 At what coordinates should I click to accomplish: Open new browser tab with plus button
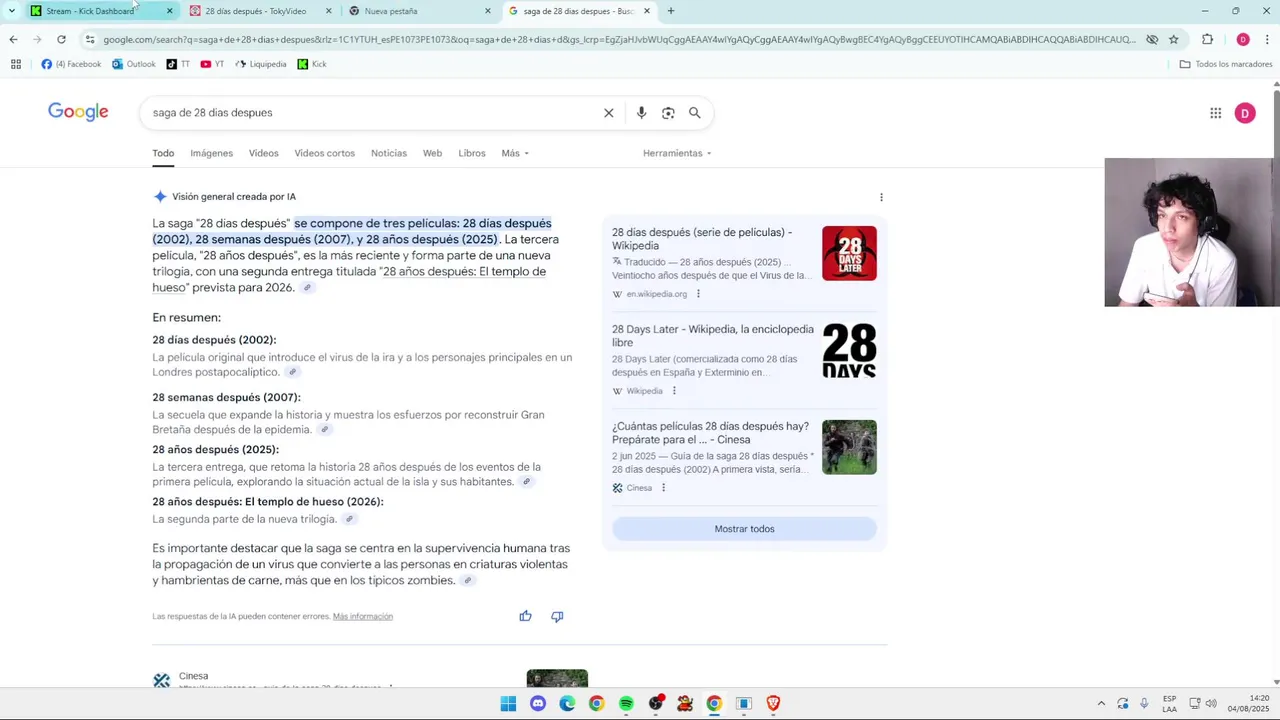pos(671,11)
